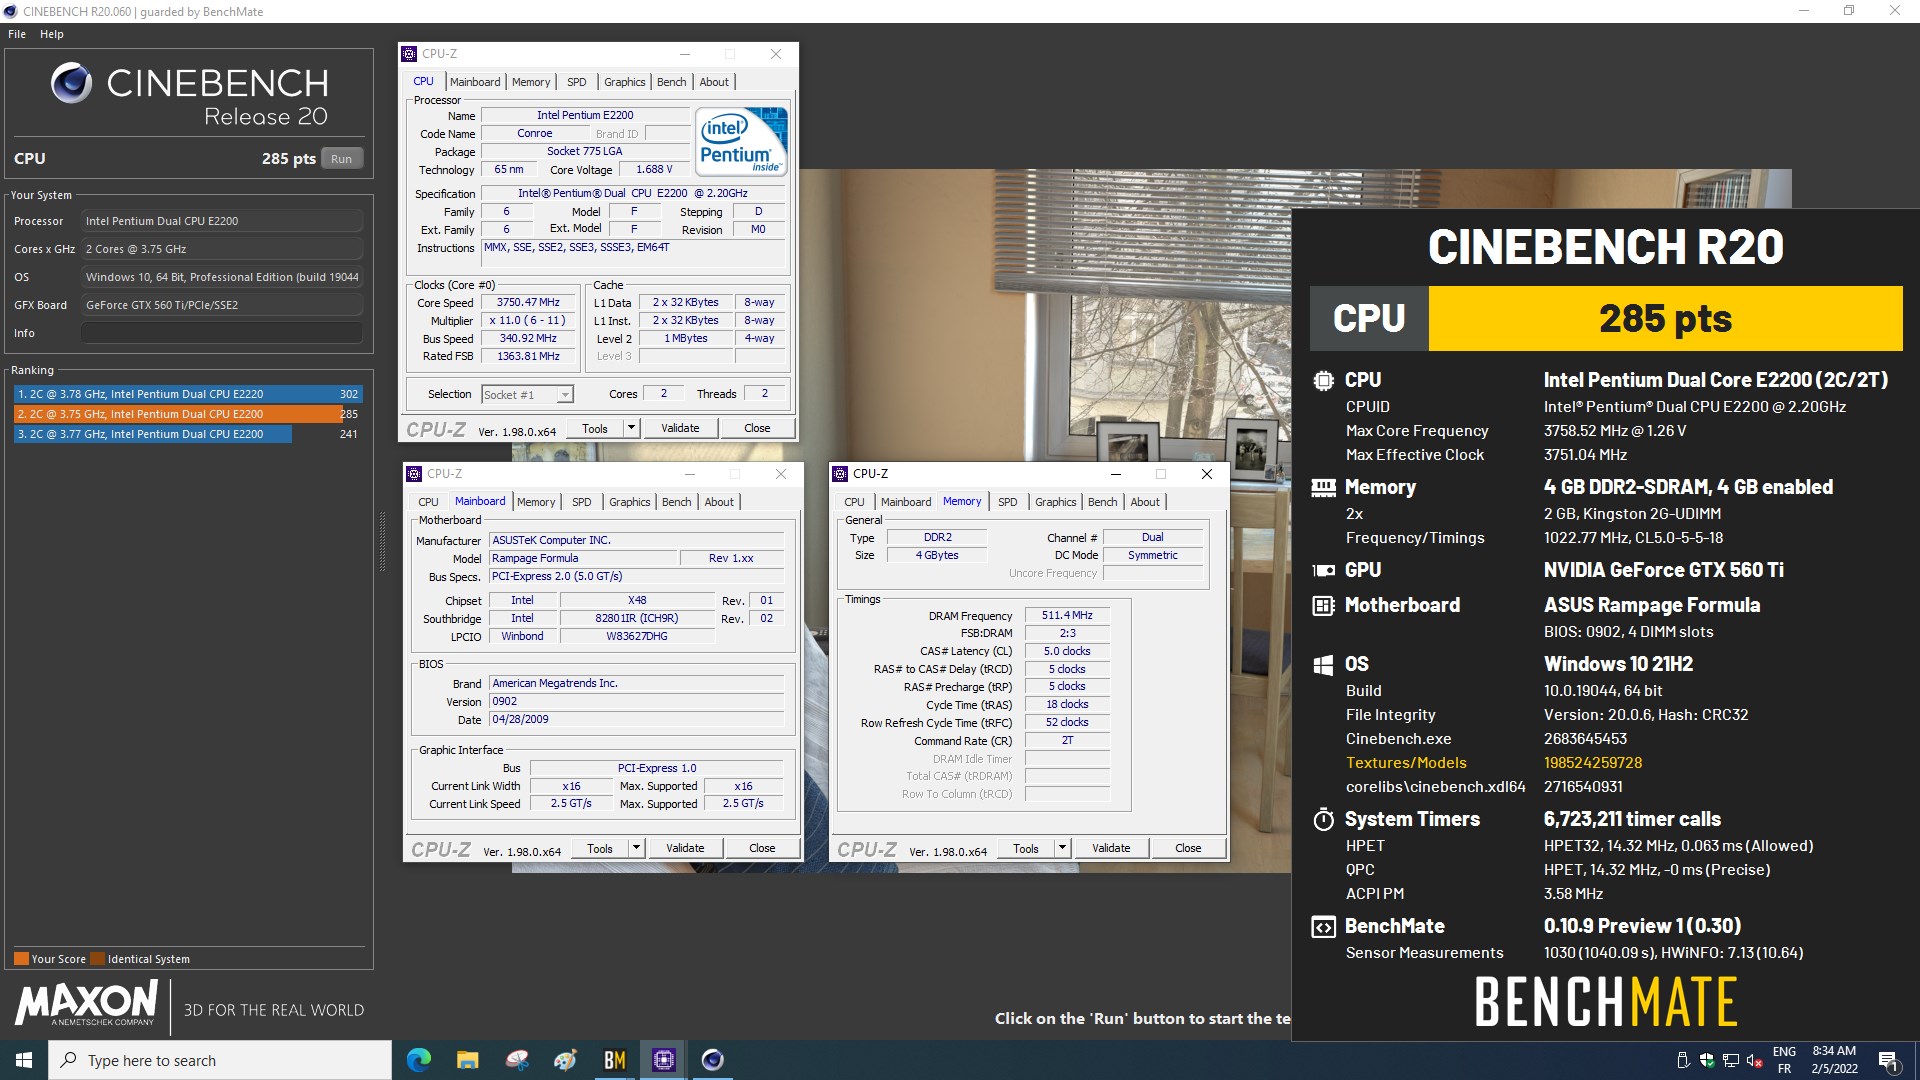Click the BIOS date 04/28/2009 field
The width and height of the screenshot is (1920, 1080).
point(636,719)
